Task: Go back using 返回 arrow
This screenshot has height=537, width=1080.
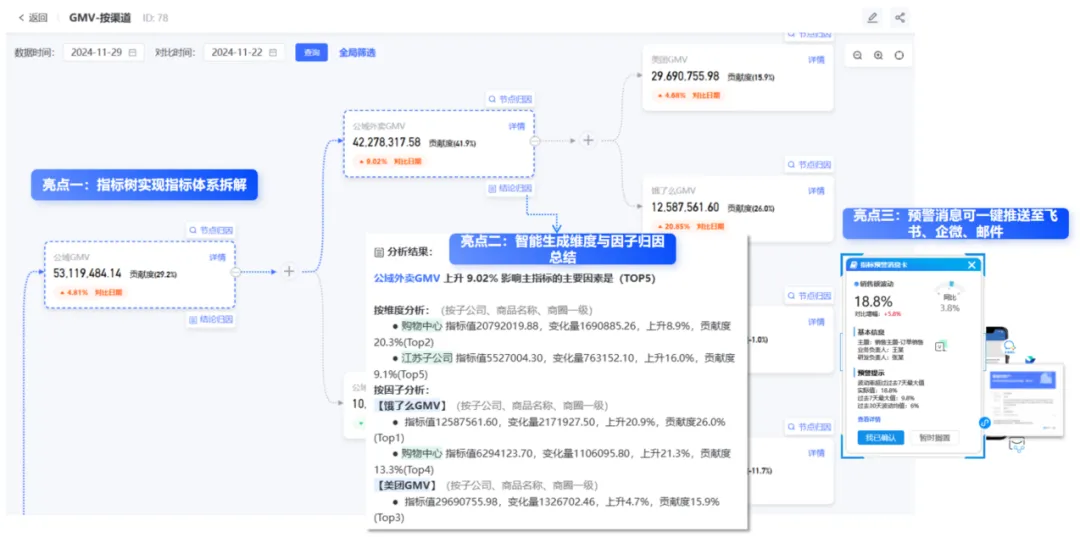Action: point(33,18)
